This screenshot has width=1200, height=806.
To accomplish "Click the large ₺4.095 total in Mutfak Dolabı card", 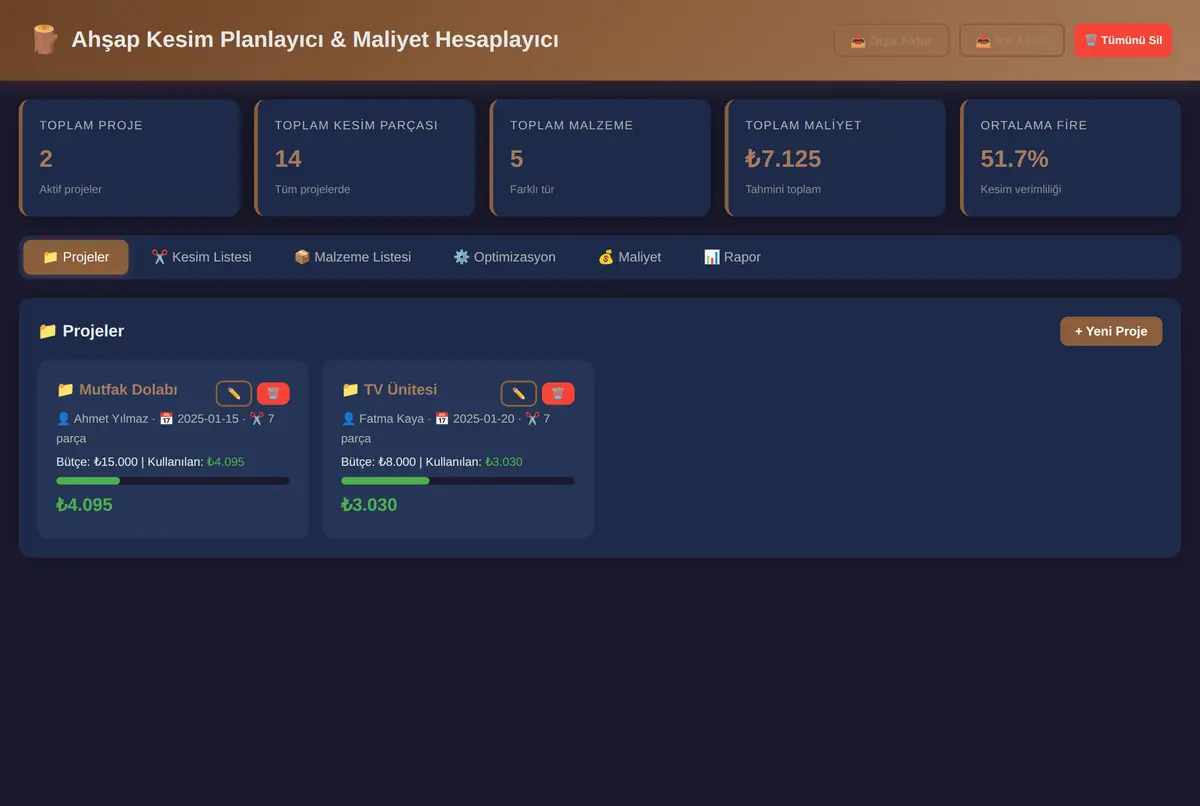I will click(x=84, y=505).
